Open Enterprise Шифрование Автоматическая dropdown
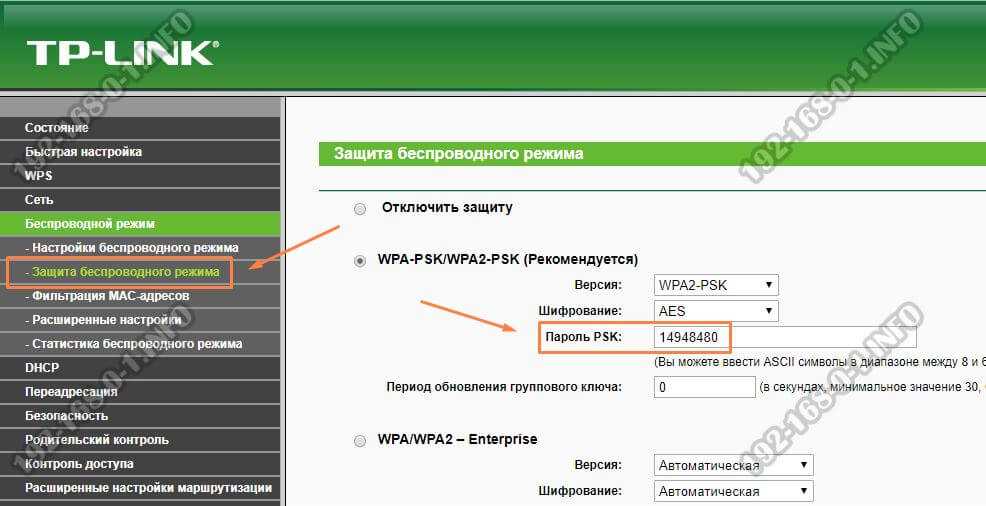Viewport: 986px width, 506px height. coord(733,491)
